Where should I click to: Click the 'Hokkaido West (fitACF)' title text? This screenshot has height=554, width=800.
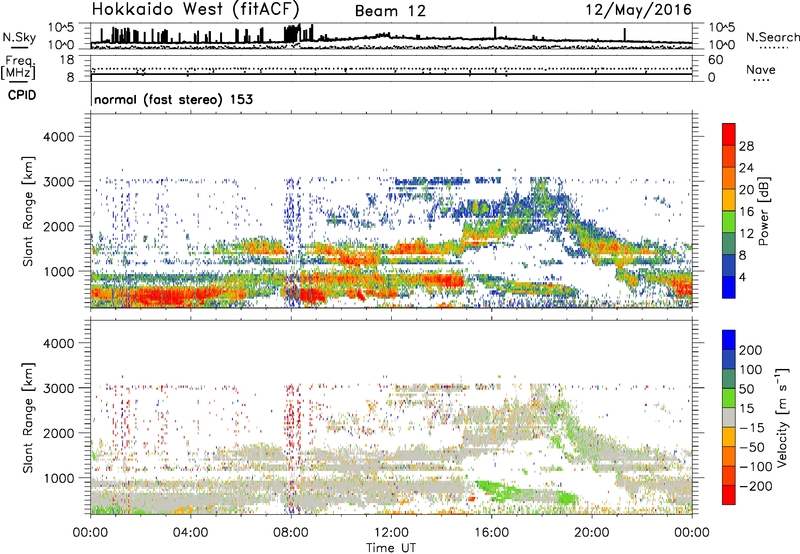[x=195, y=9]
